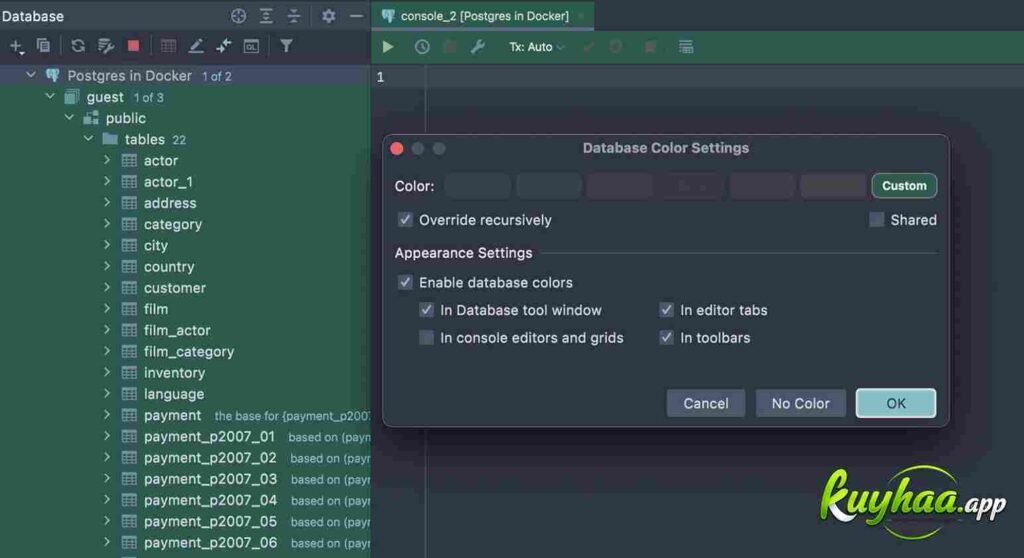This screenshot has height=558, width=1024.
Task: Close the console_2 tab
Action: 581,16
